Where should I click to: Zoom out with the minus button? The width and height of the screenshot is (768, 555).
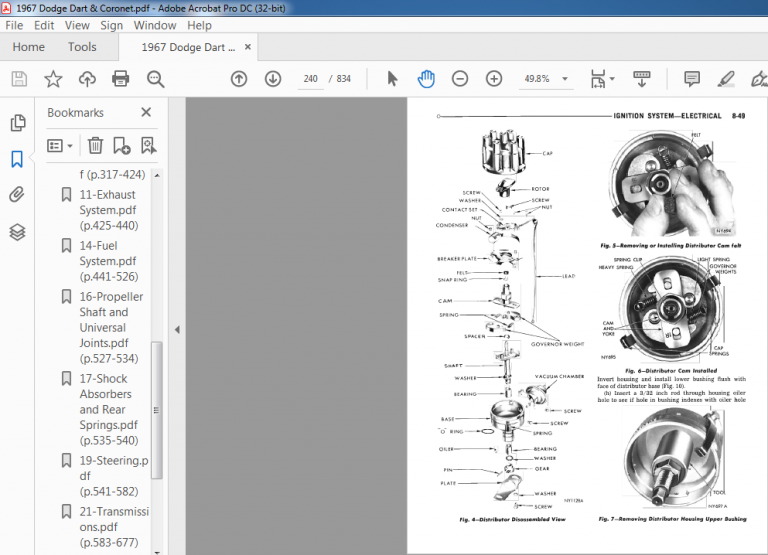click(459, 79)
